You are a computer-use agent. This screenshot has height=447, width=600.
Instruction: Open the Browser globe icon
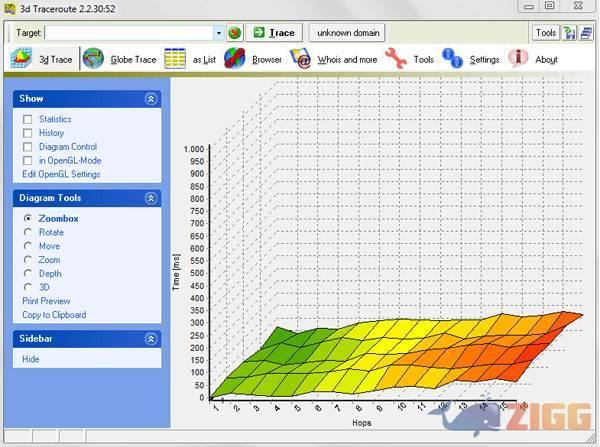click(235, 59)
